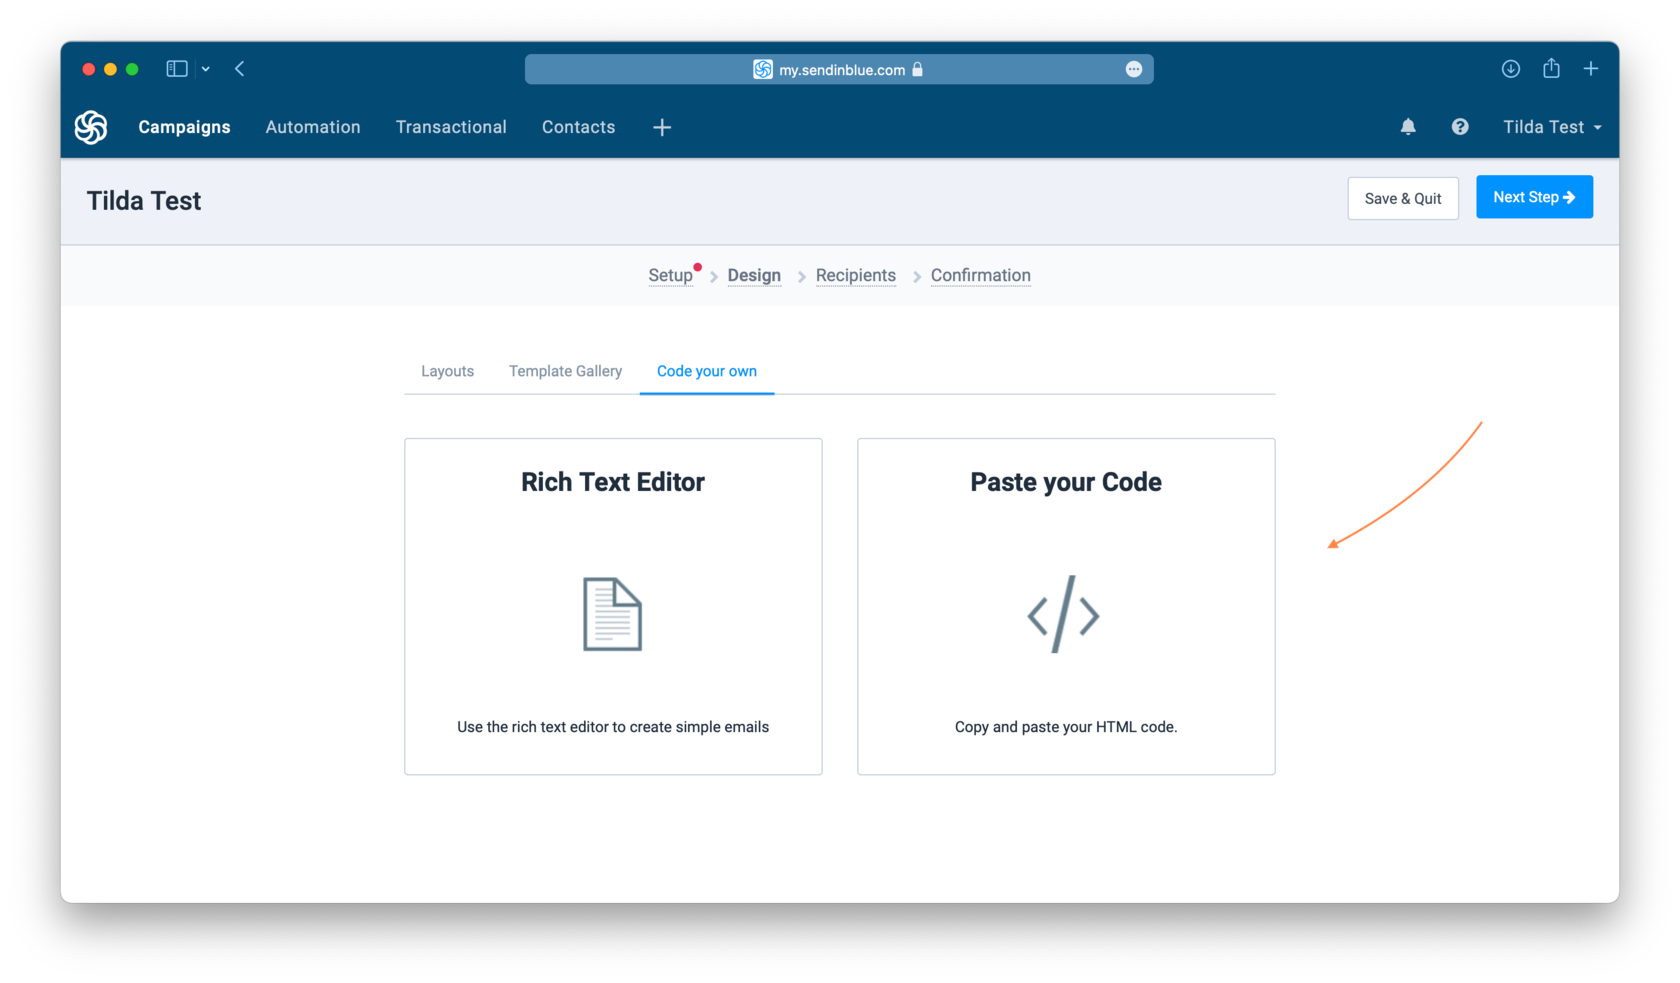1680x983 pixels.
Task: Expand the sidebar dropdown chevron
Action: click(206, 69)
